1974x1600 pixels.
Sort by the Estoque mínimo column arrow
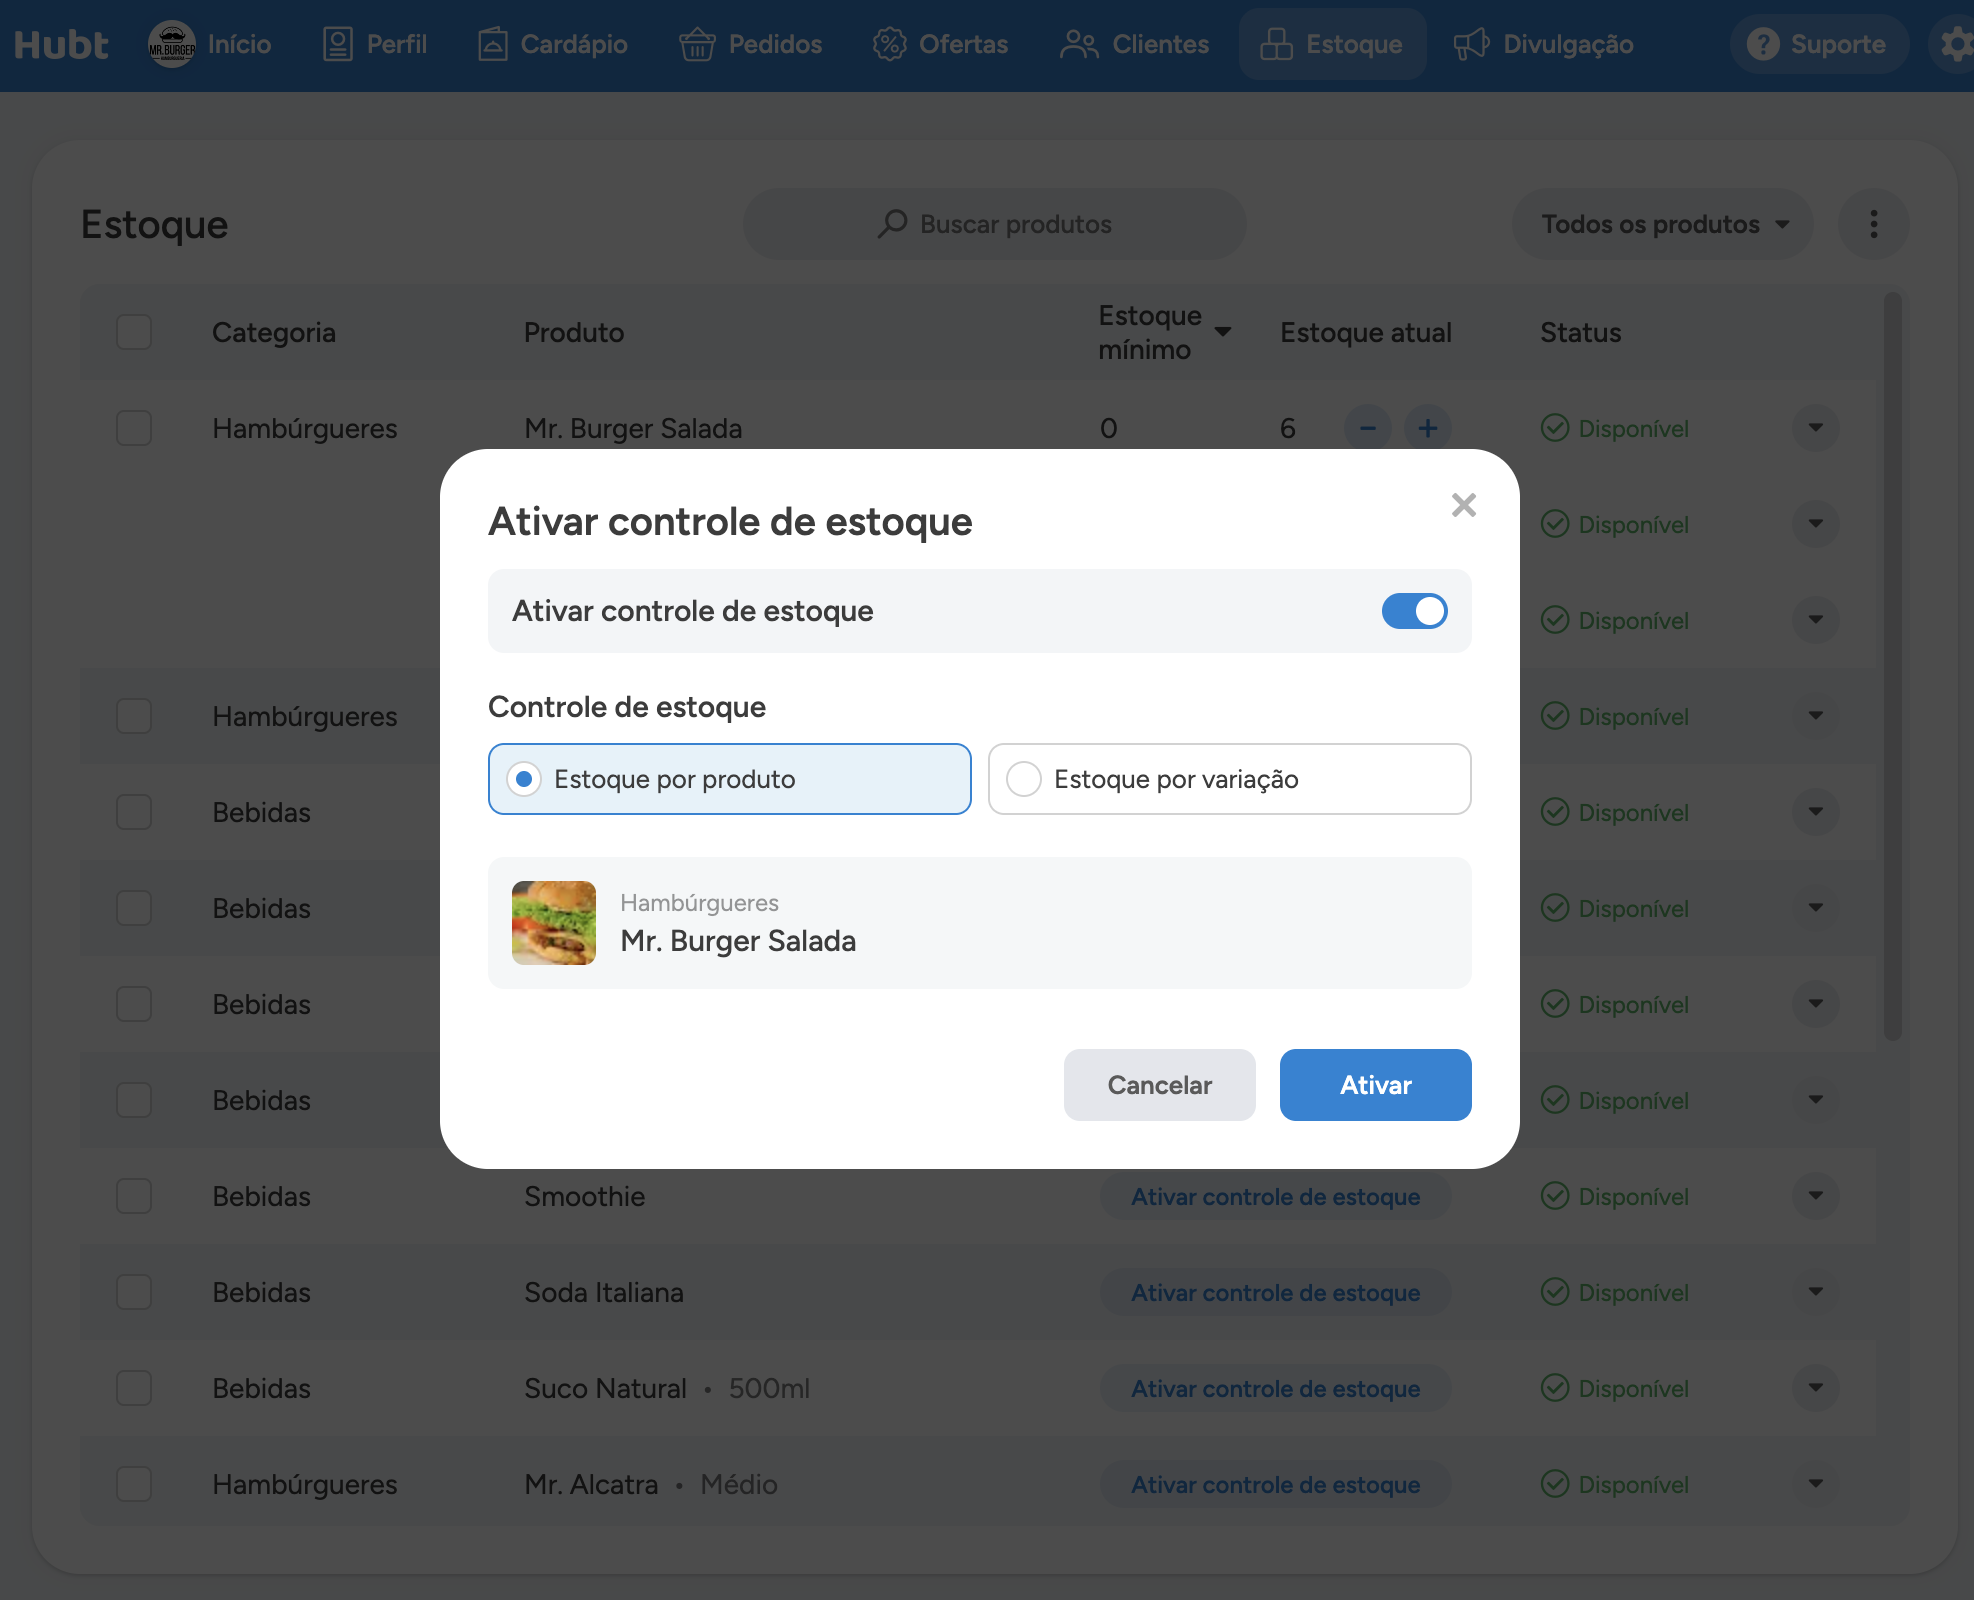[1223, 332]
